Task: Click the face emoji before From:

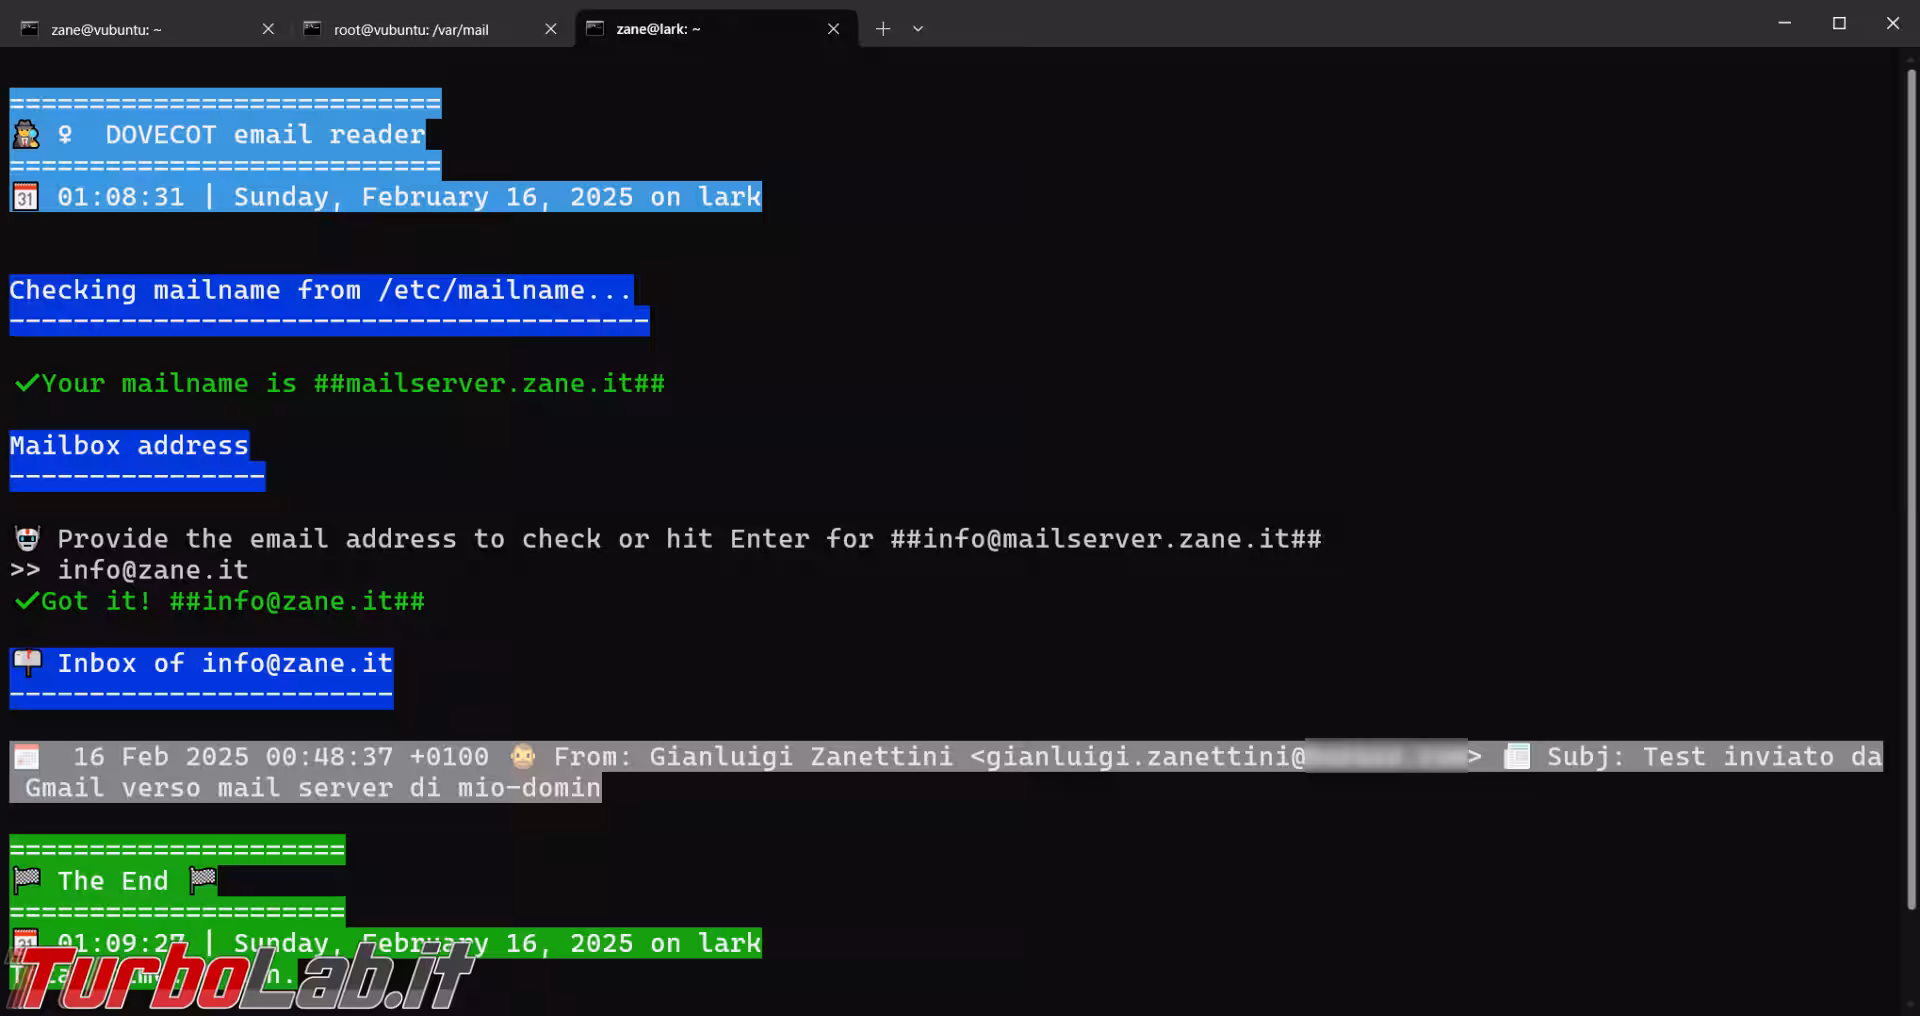Action: point(523,756)
